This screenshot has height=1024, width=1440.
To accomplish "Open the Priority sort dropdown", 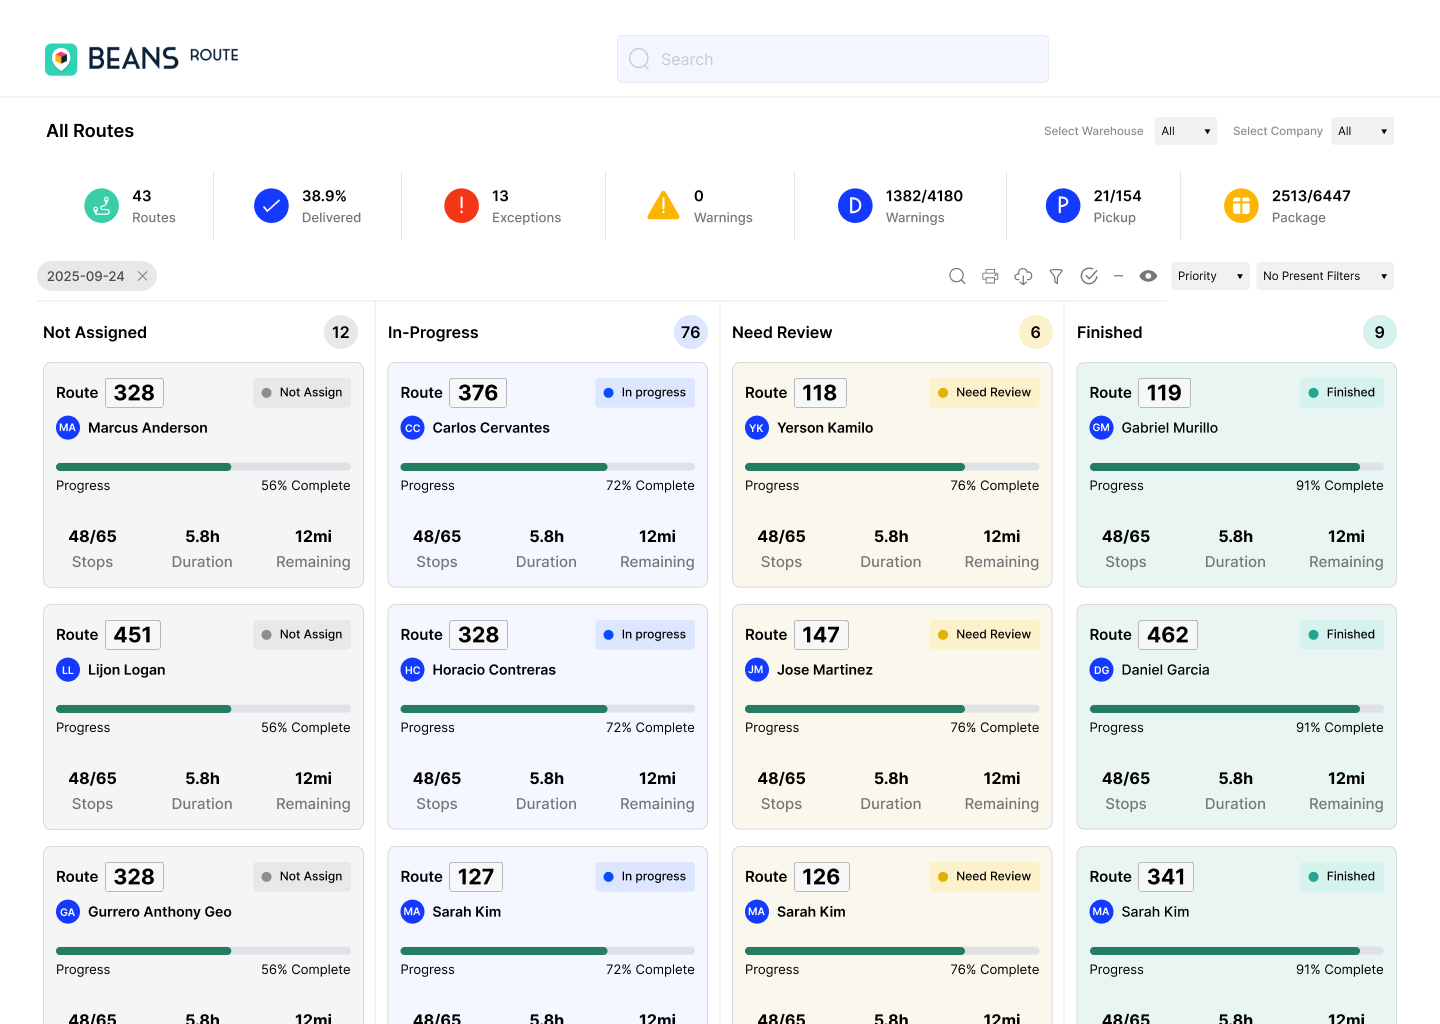I will [x=1210, y=276].
